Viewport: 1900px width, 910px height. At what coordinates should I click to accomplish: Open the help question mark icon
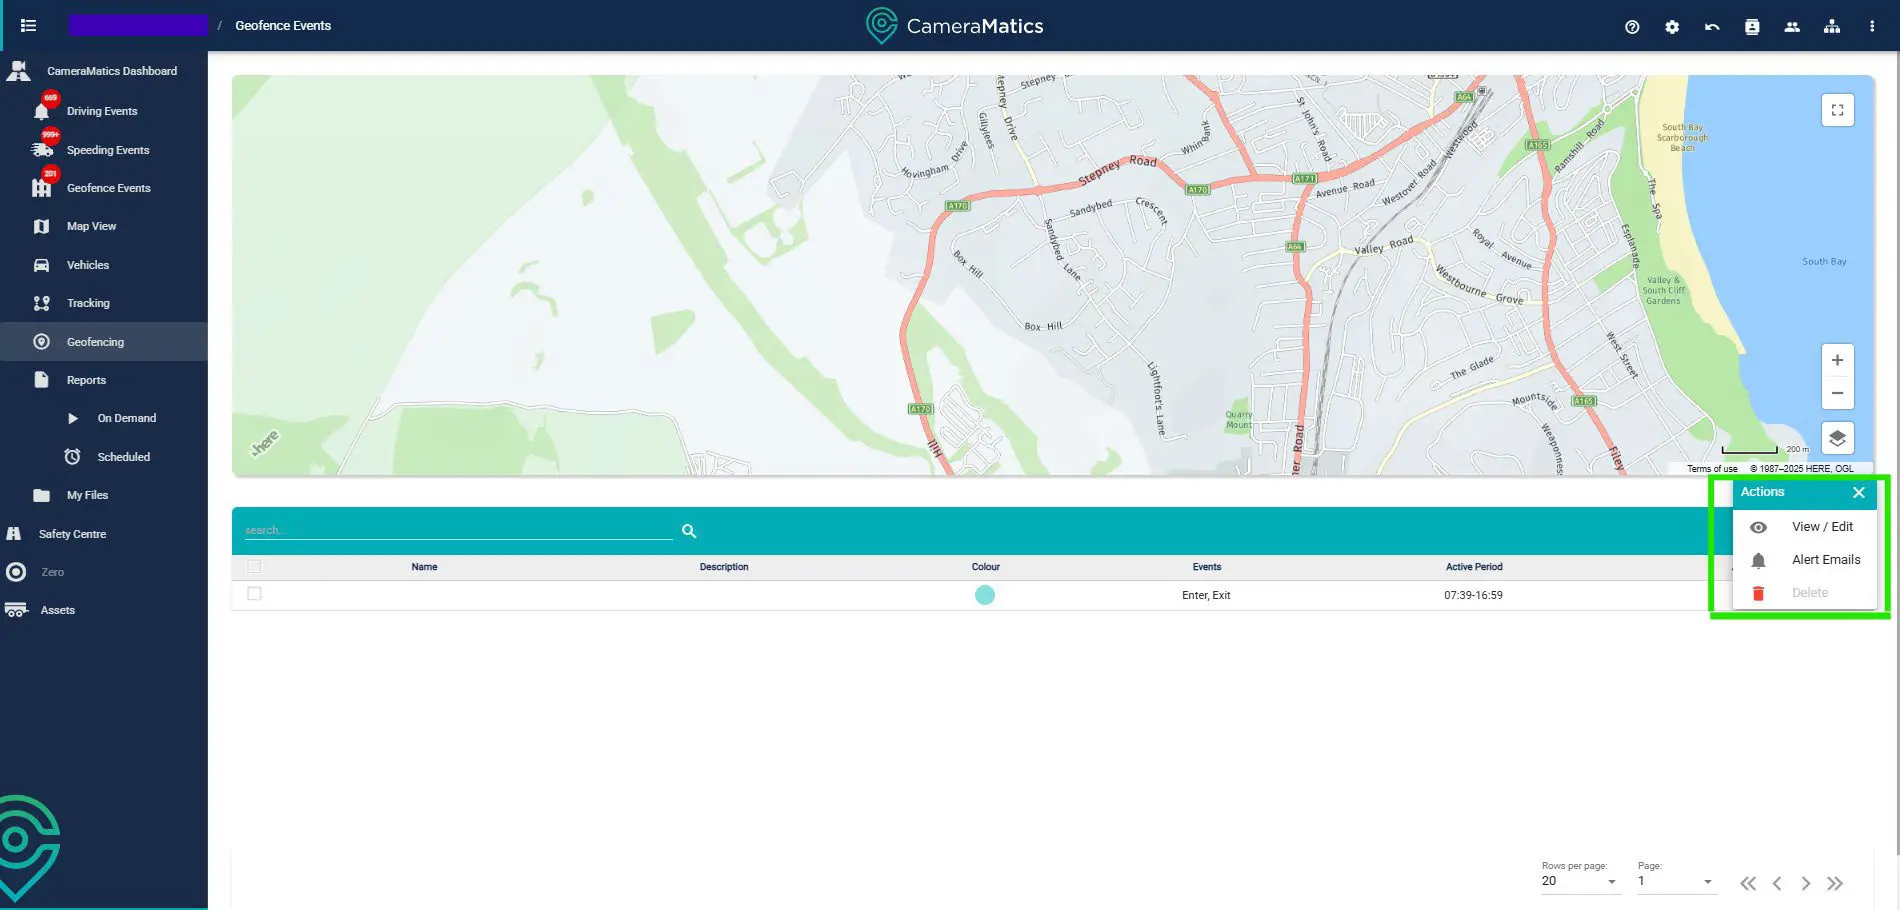coord(1632,27)
